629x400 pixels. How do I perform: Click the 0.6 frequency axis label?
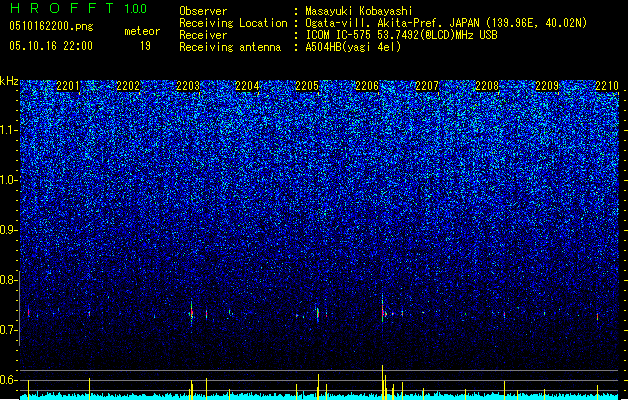[8, 380]
